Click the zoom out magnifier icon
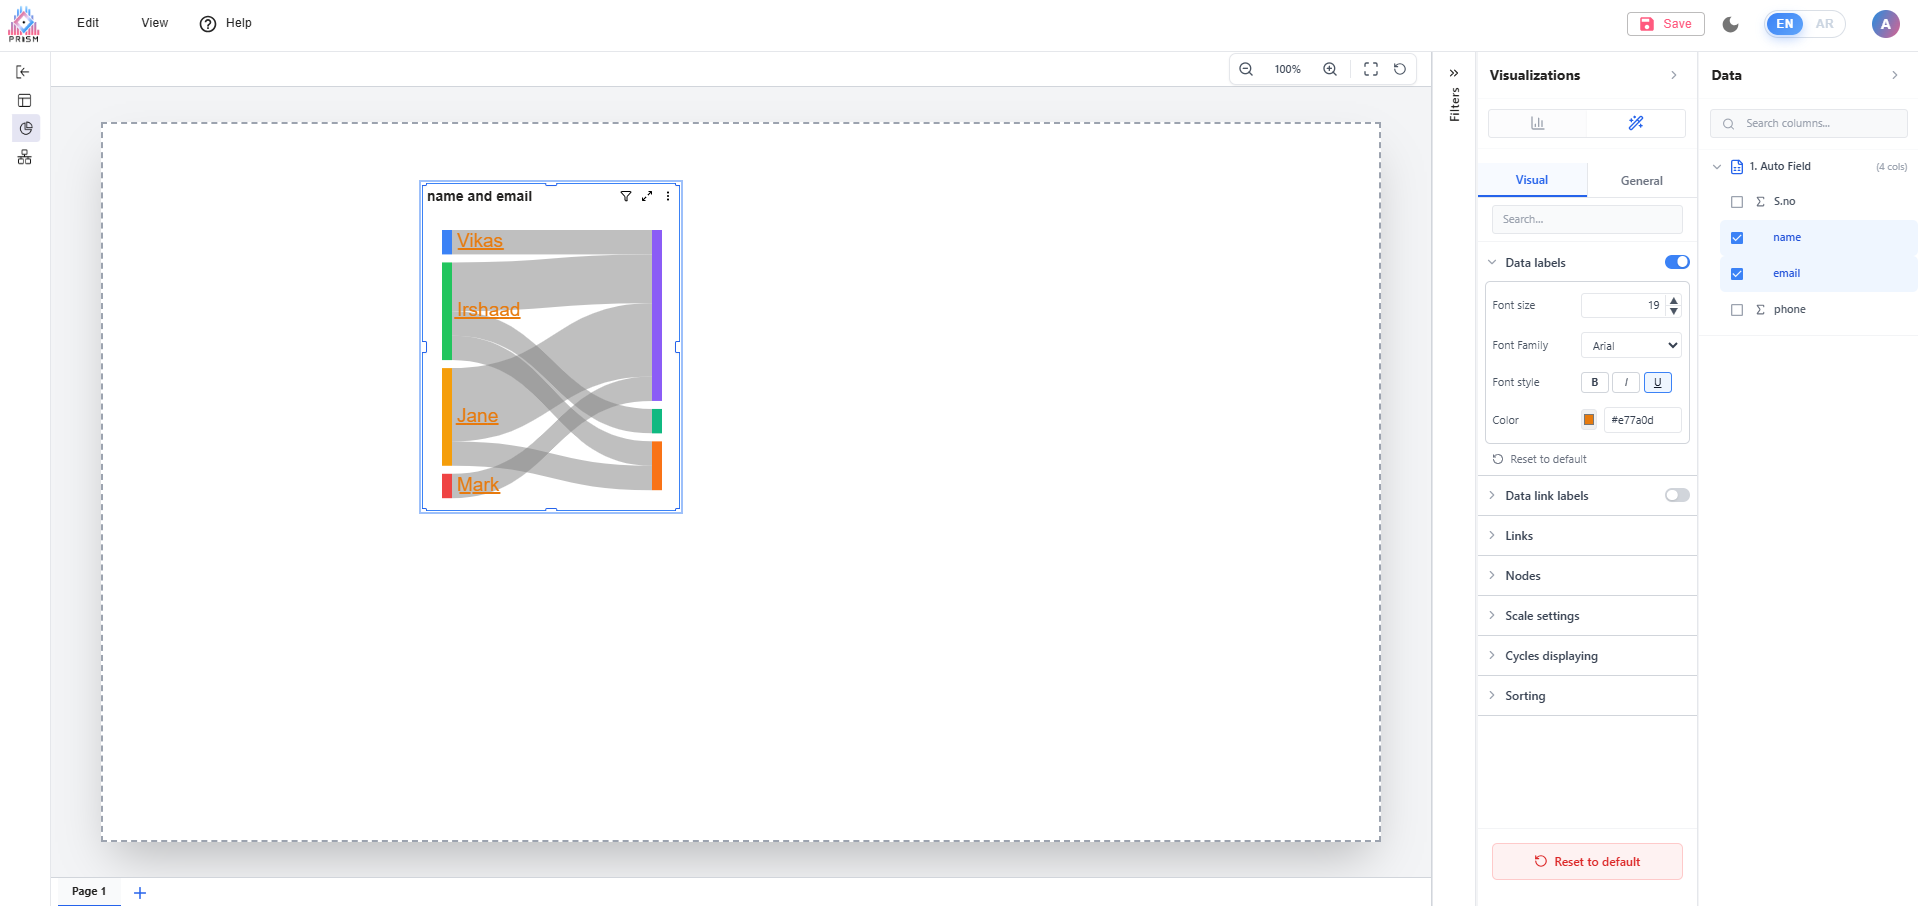 click(x=1246, y=69)
